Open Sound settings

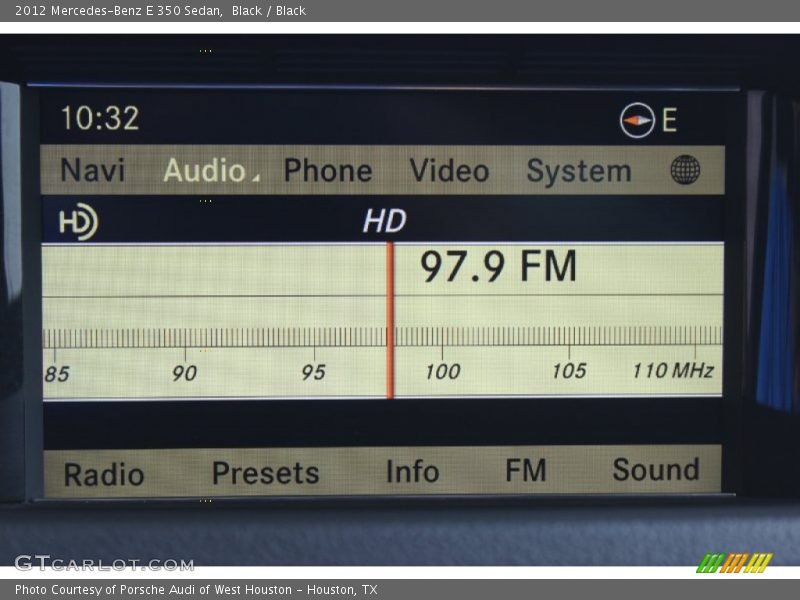pyautogui.click(x=656, y=469)
